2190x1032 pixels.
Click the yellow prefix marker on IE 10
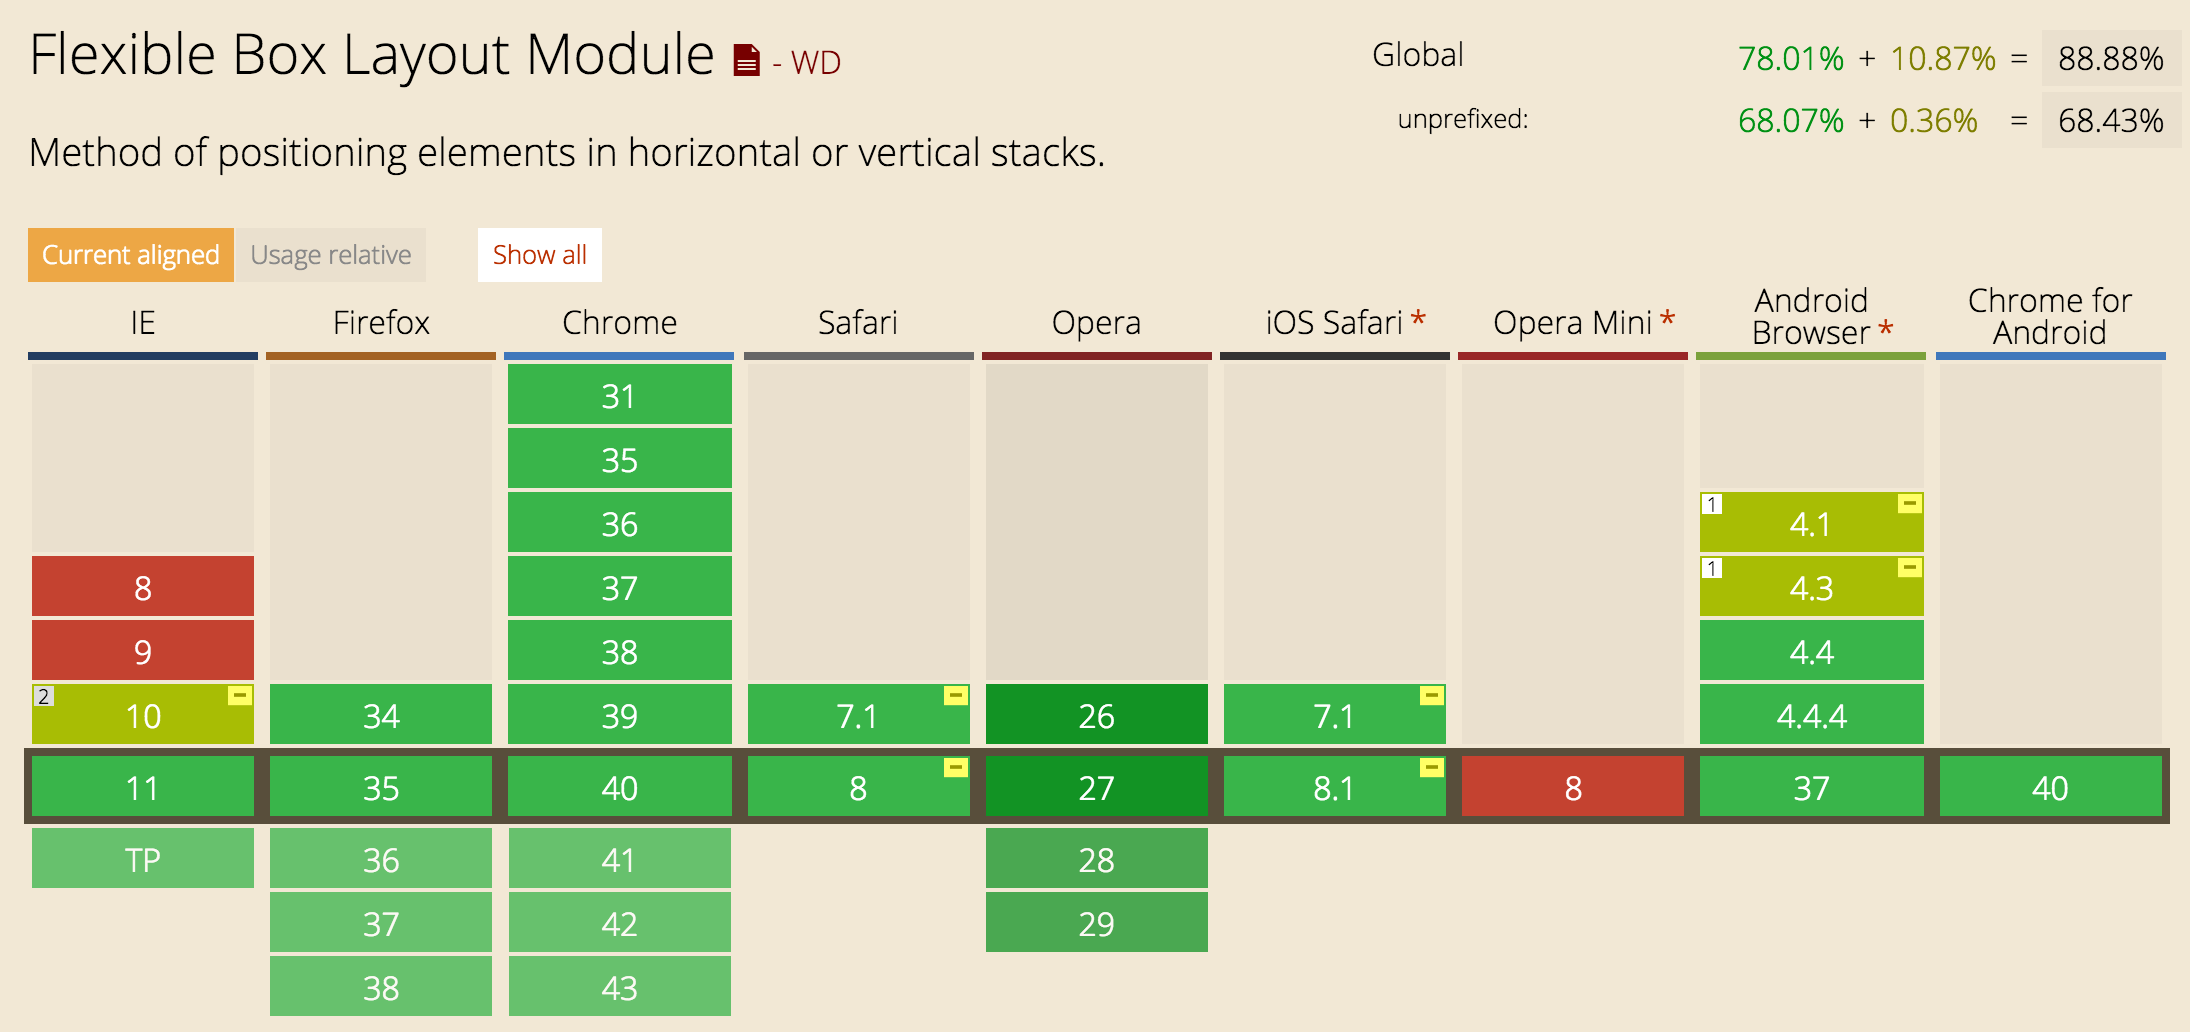tap(240, 695)
